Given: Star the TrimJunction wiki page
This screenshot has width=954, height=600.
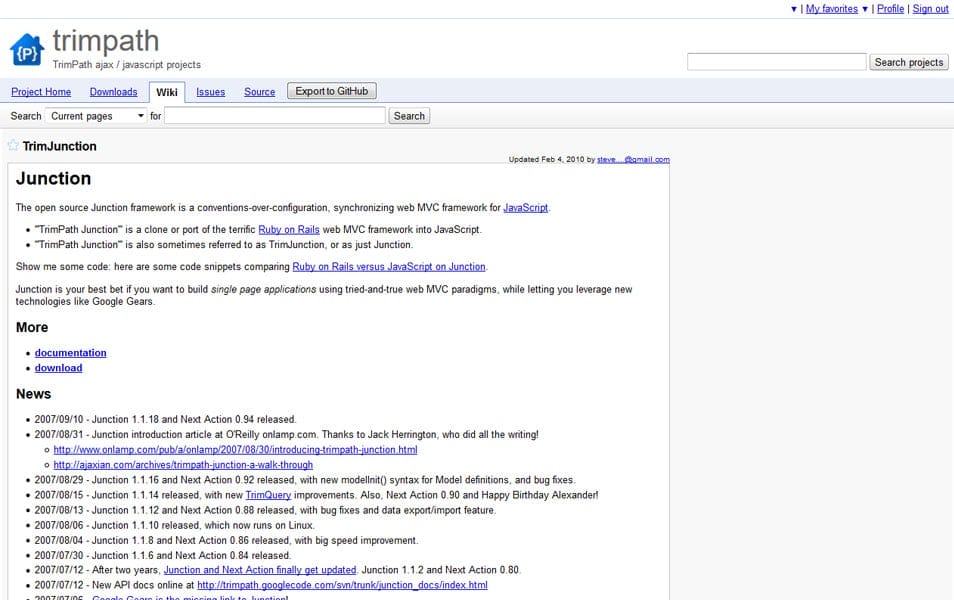Looking at the screenshot, I should pyautogui.click(x=13, y=145).
